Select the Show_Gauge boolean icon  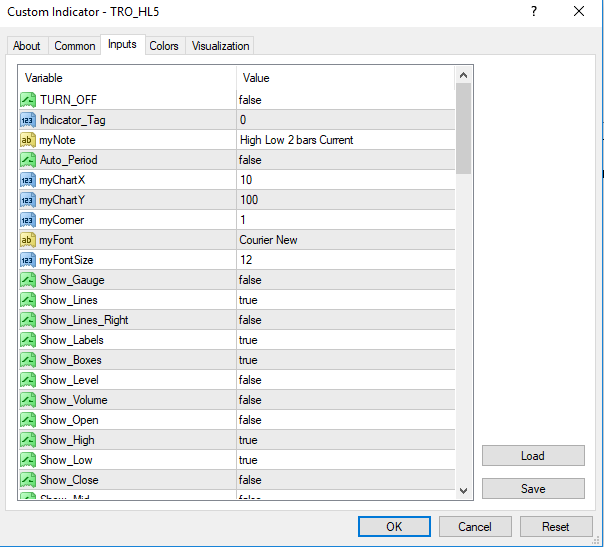28,280
